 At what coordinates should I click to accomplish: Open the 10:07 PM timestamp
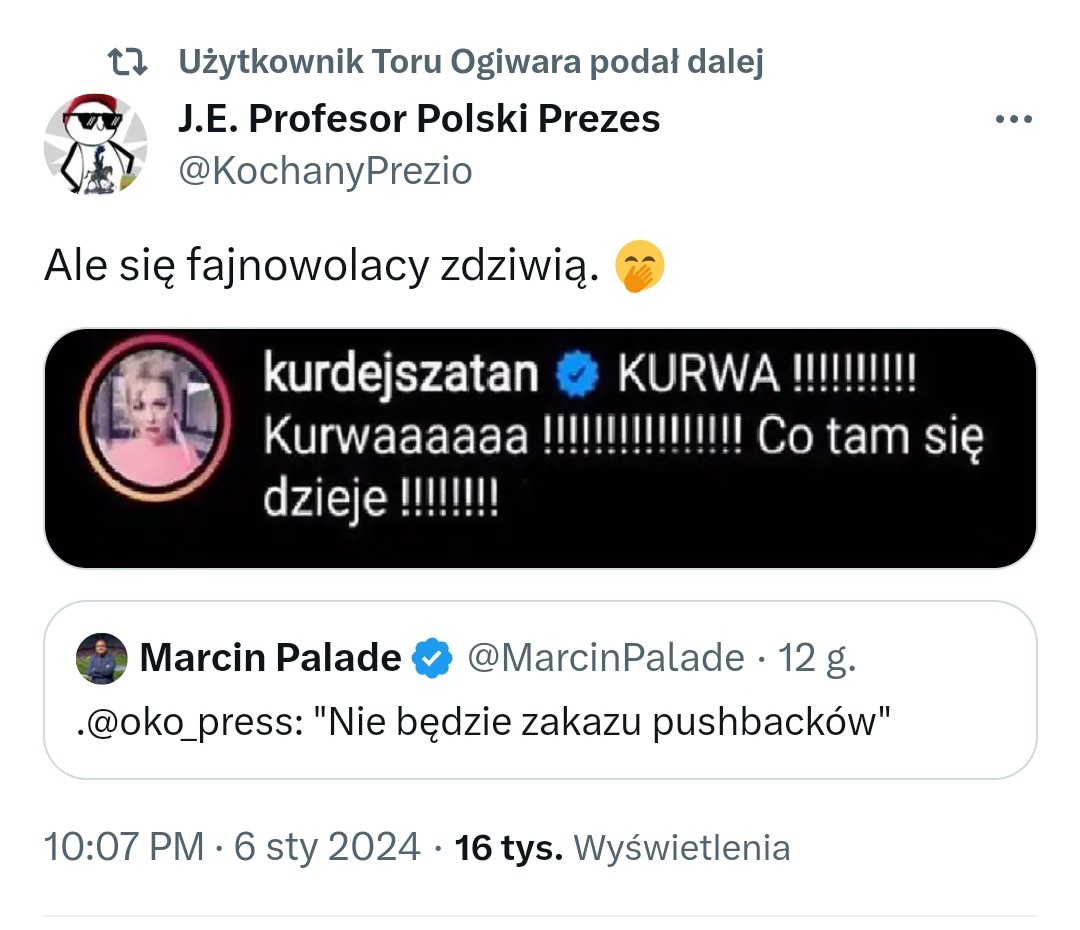point(124,847)
